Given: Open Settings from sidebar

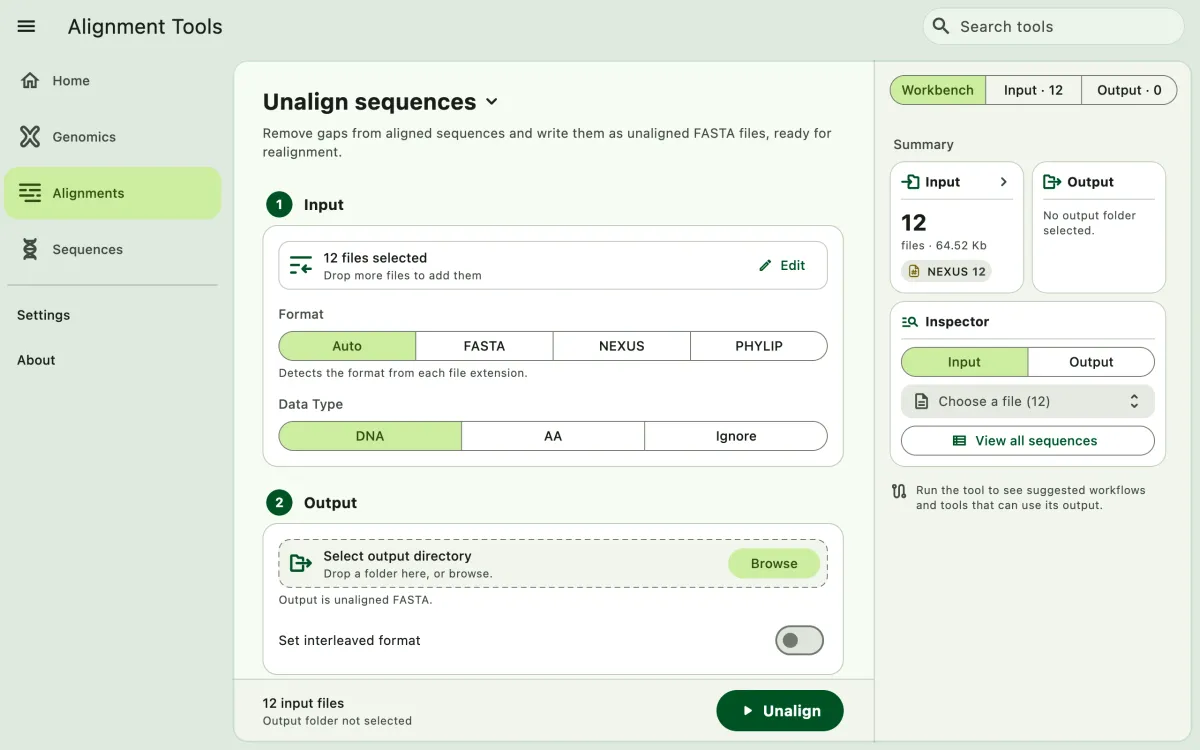Looking at the screenshot, I should point(44,315).
